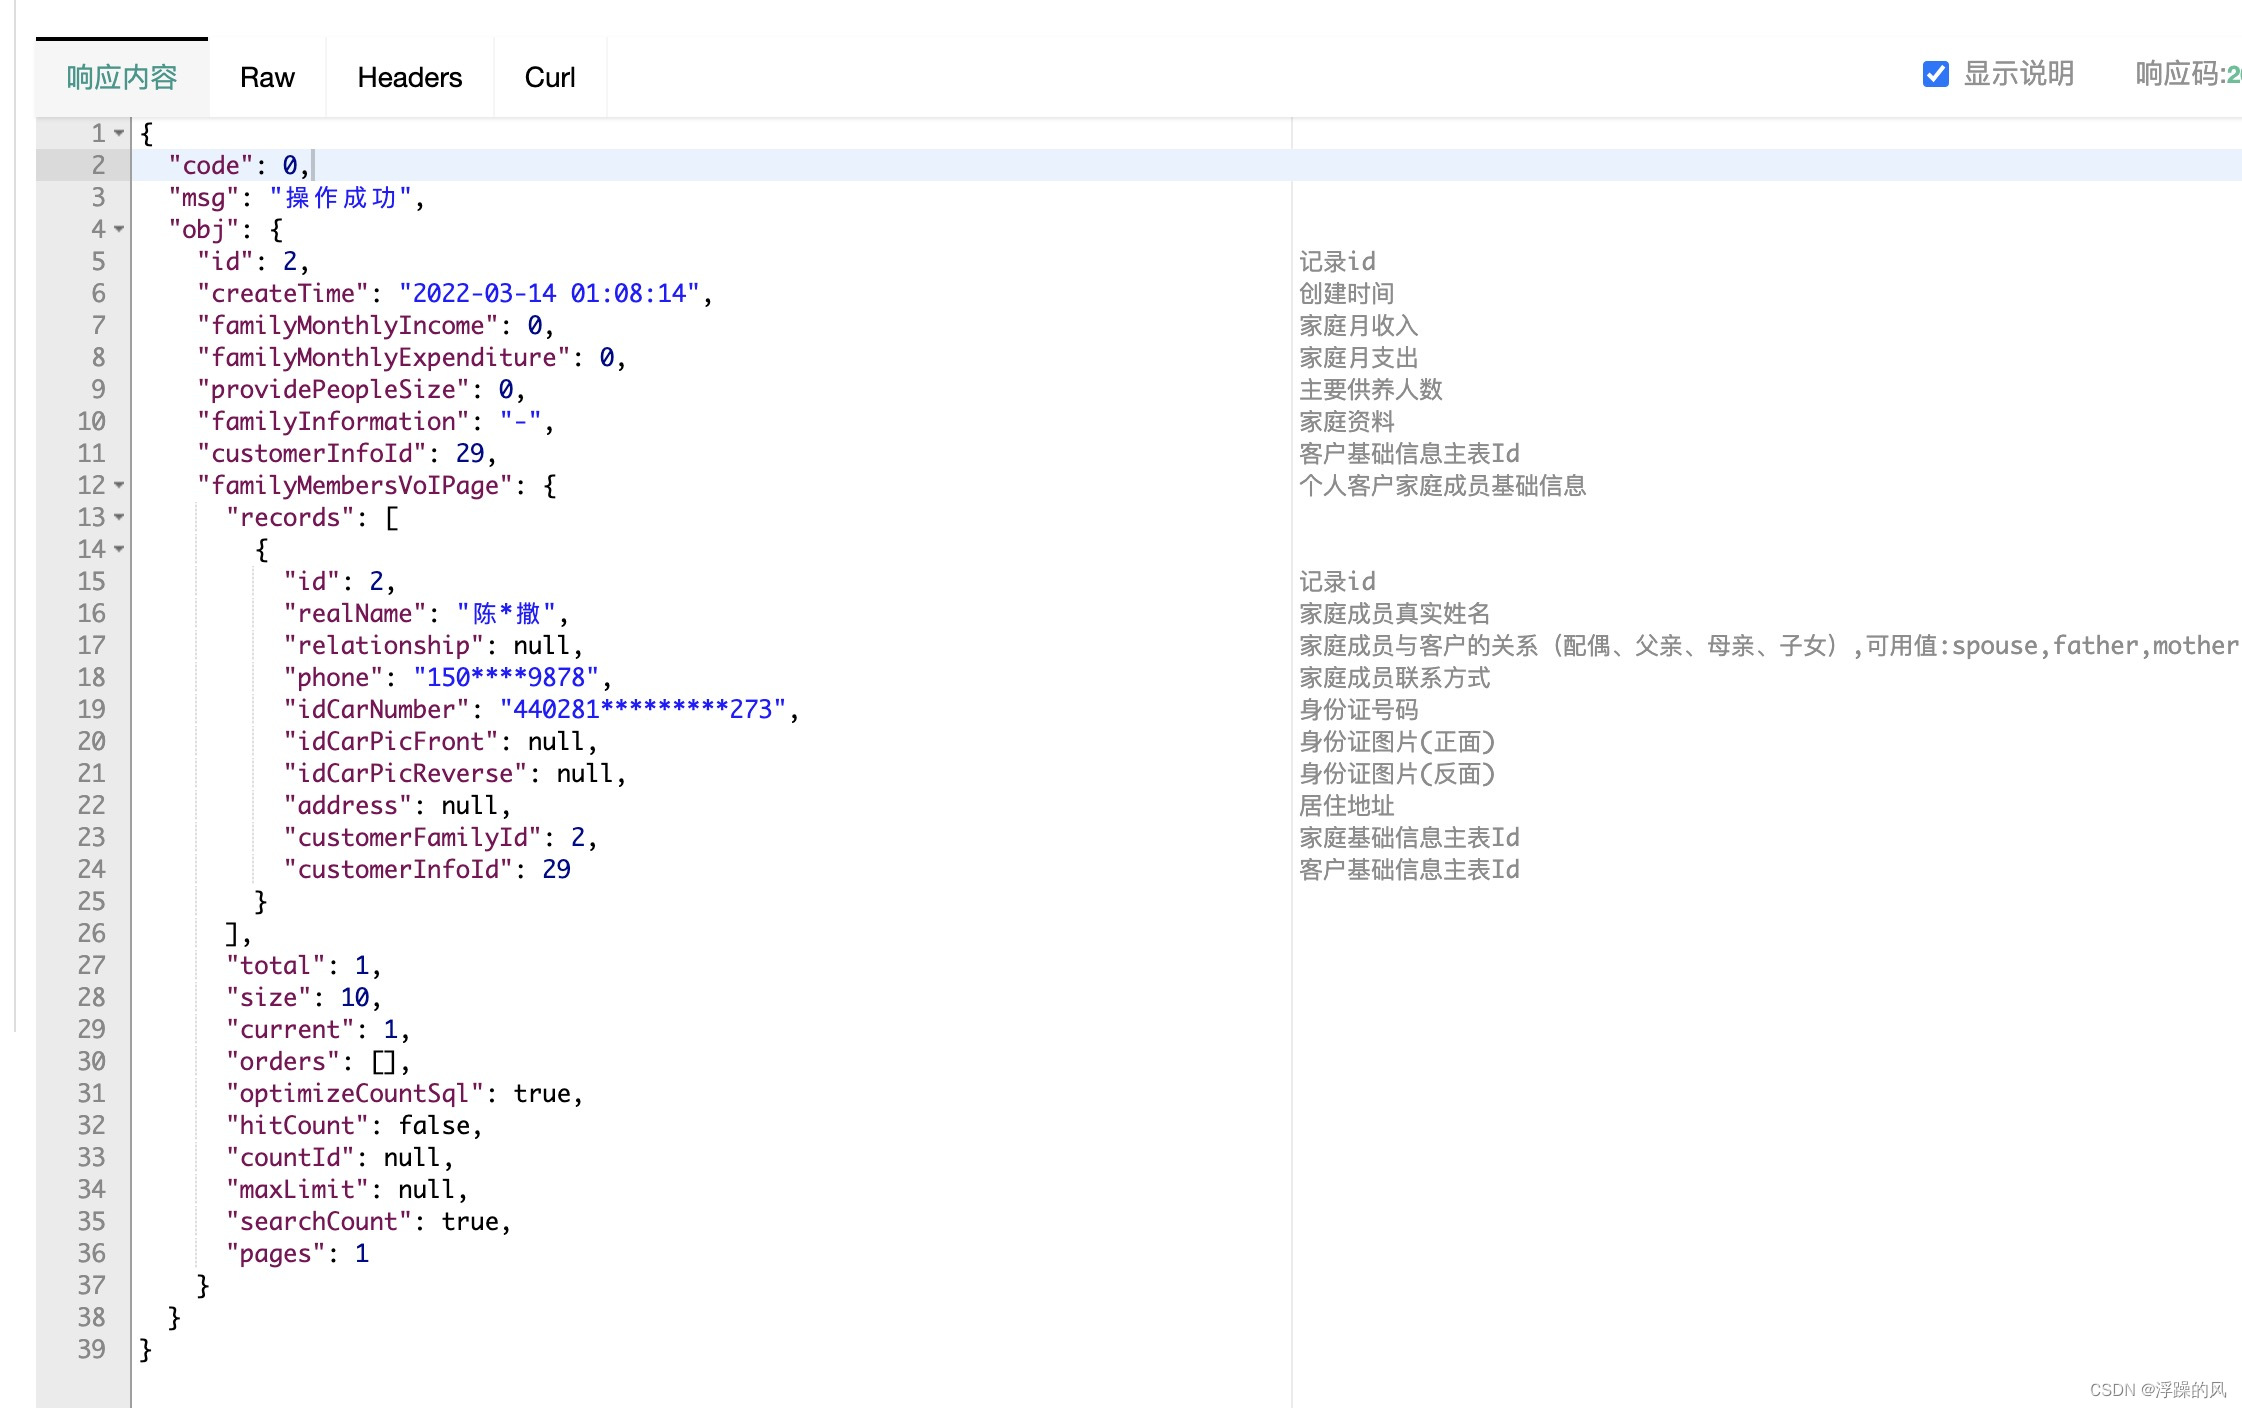Collapse "familyMembersVoIPage" fold arrow on line 12
The height and width of the screenshot is (1408, 2242).
pos(119,485)
